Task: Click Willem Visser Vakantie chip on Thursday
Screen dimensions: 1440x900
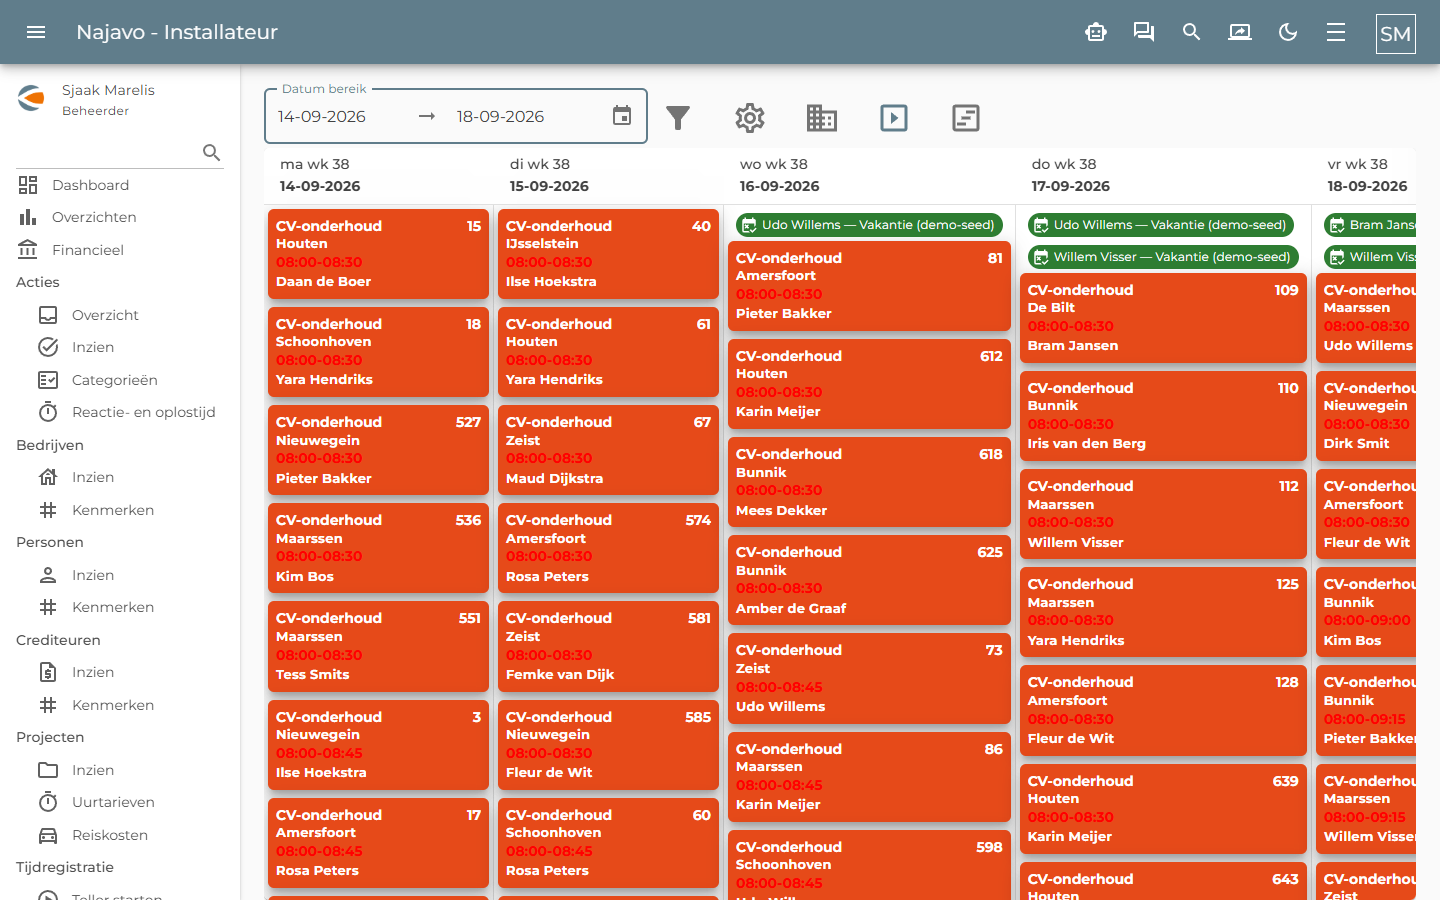Action: tap(1163, 257)
